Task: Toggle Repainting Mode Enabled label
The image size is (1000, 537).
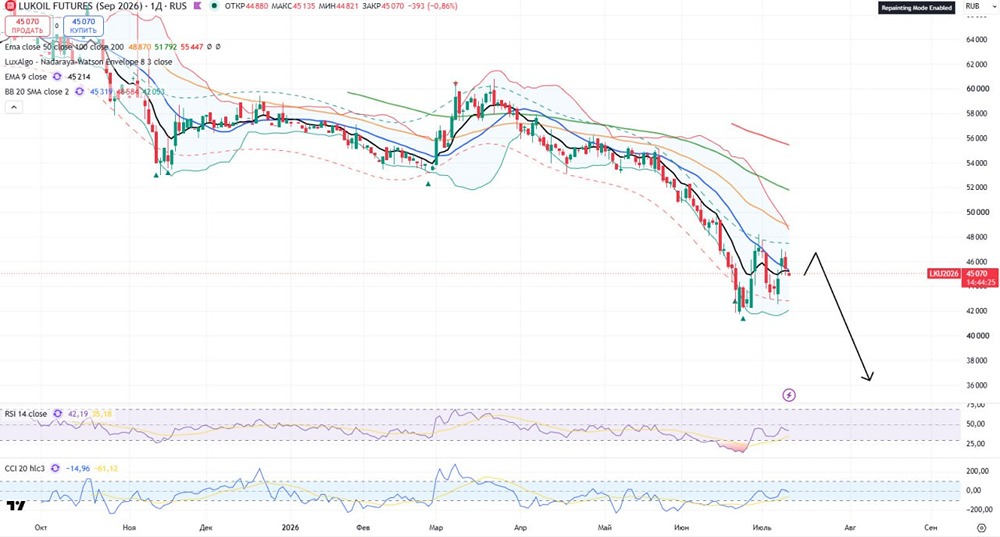Action: [916, 8]
